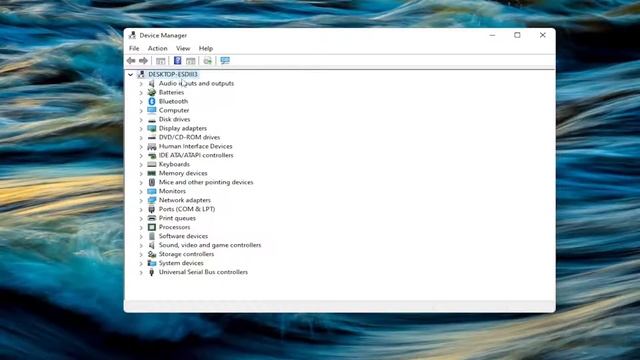Maximize the Device Manager window
Screen dimensions: 640x360
click(x=517, y=35)
